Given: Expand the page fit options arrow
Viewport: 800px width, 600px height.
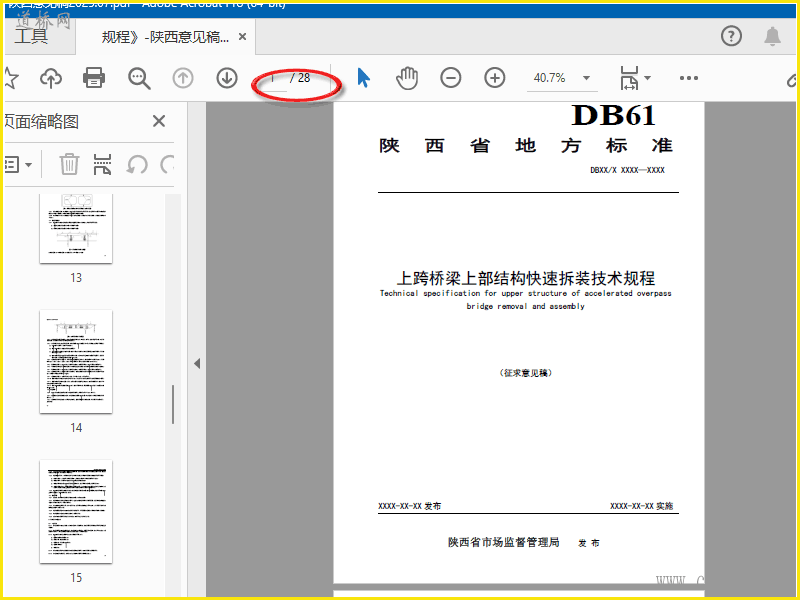Looking at the screenshot, I should point(647,78).
